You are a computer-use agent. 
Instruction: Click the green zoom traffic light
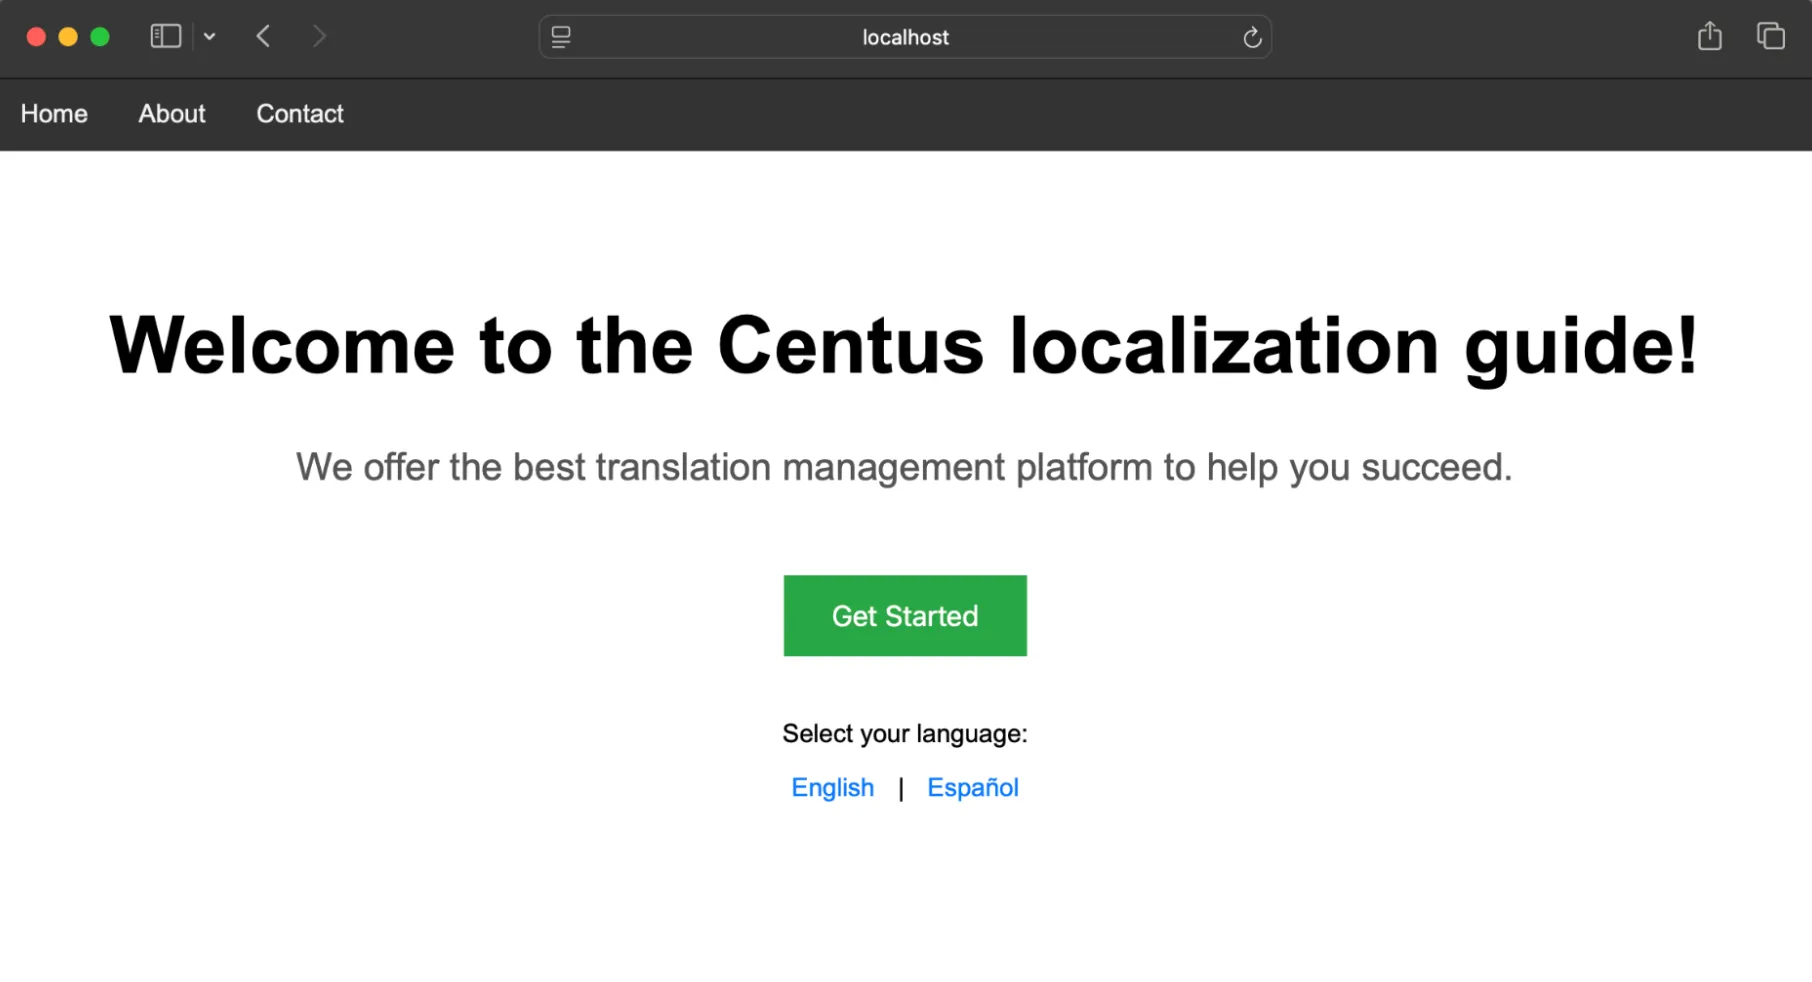coord(100,36)
